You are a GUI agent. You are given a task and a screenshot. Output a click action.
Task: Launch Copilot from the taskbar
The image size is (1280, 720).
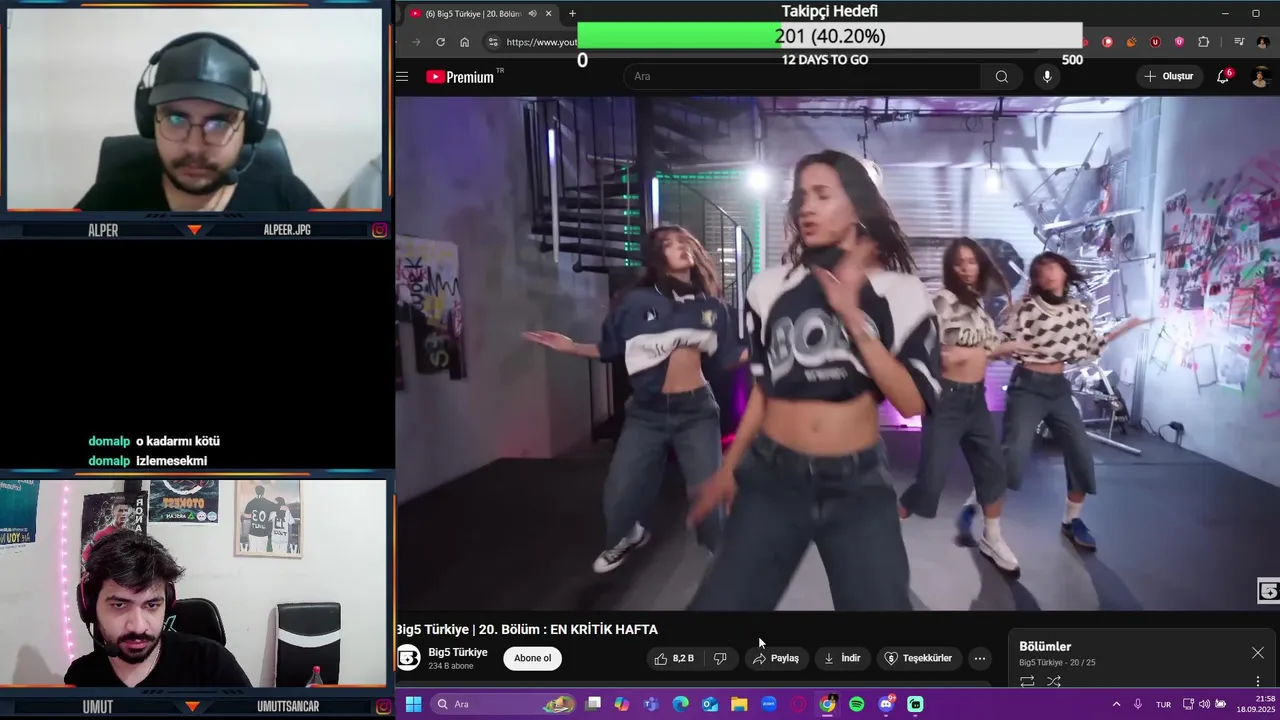[622, 704]
